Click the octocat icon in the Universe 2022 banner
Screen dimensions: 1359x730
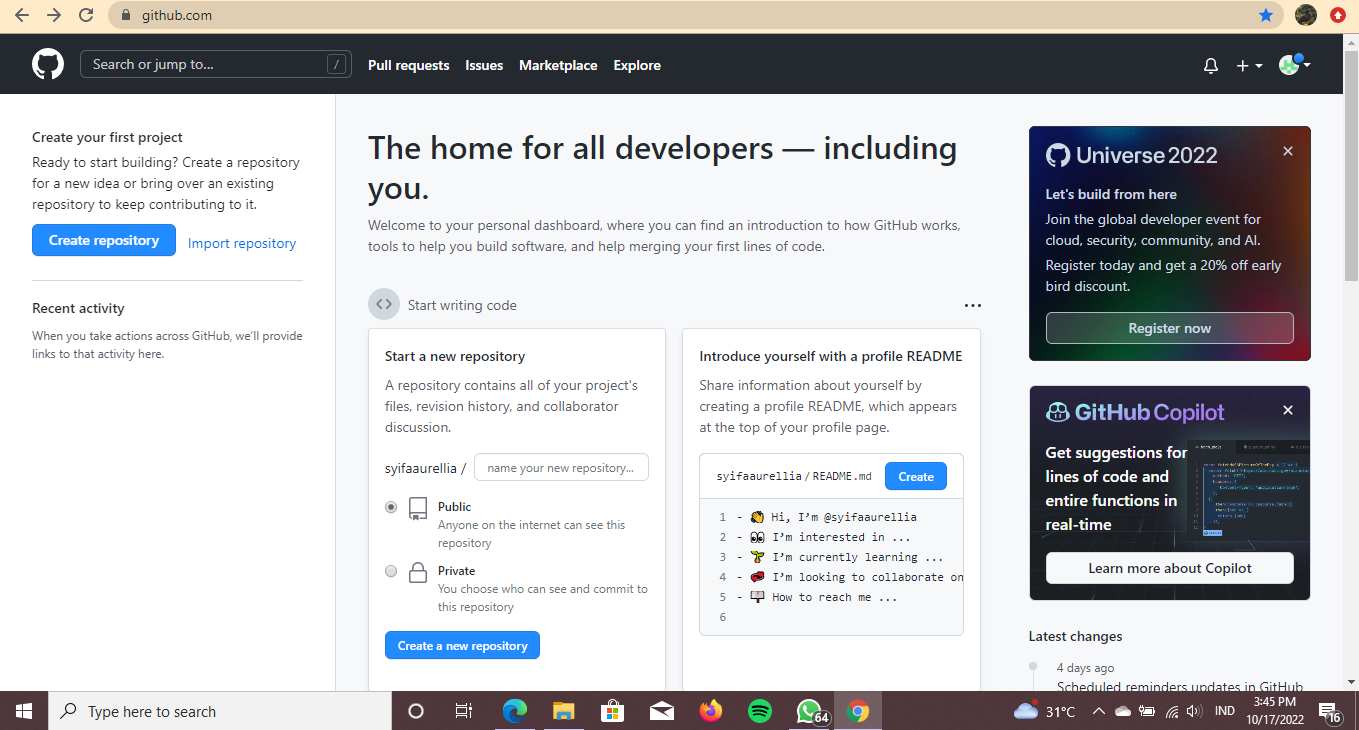1058,154
